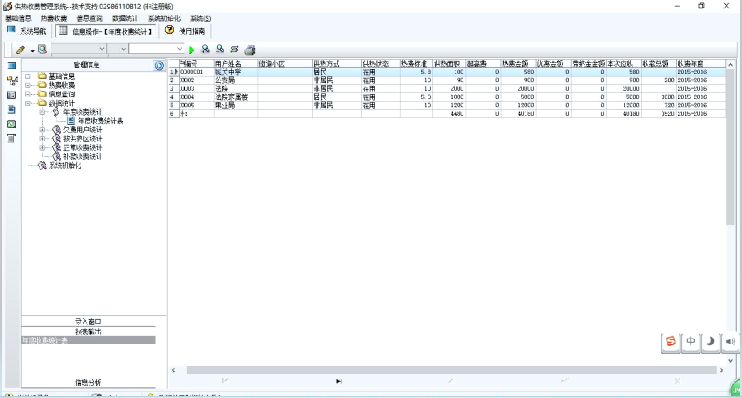Open the 热费收费 menu
Image resolution: width=742 pixels, height=398 pixels.
pos(53,18)
